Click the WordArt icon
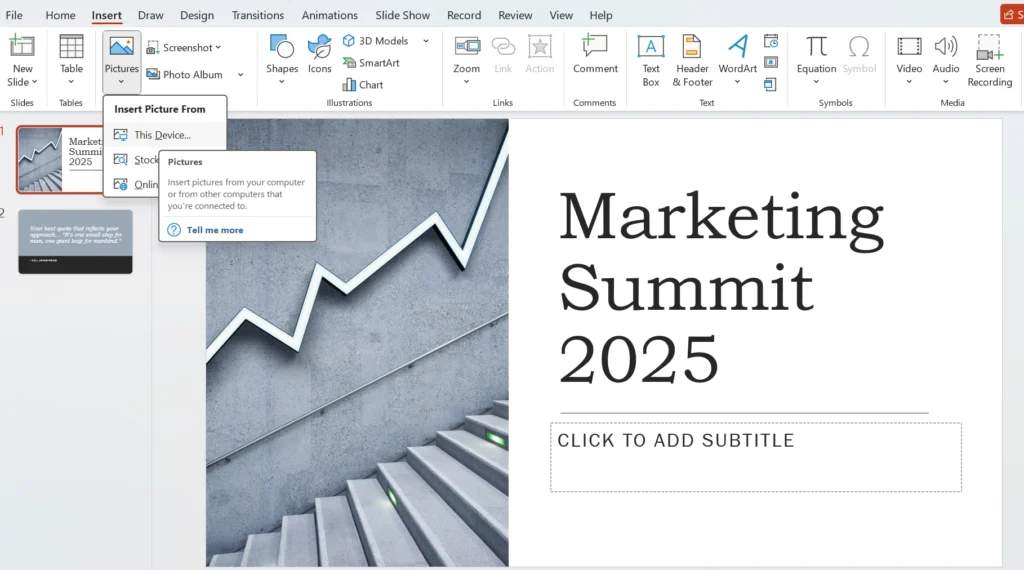Image resolution: width=1024 pixels, height=570 pixels. [x=738, y=46]
